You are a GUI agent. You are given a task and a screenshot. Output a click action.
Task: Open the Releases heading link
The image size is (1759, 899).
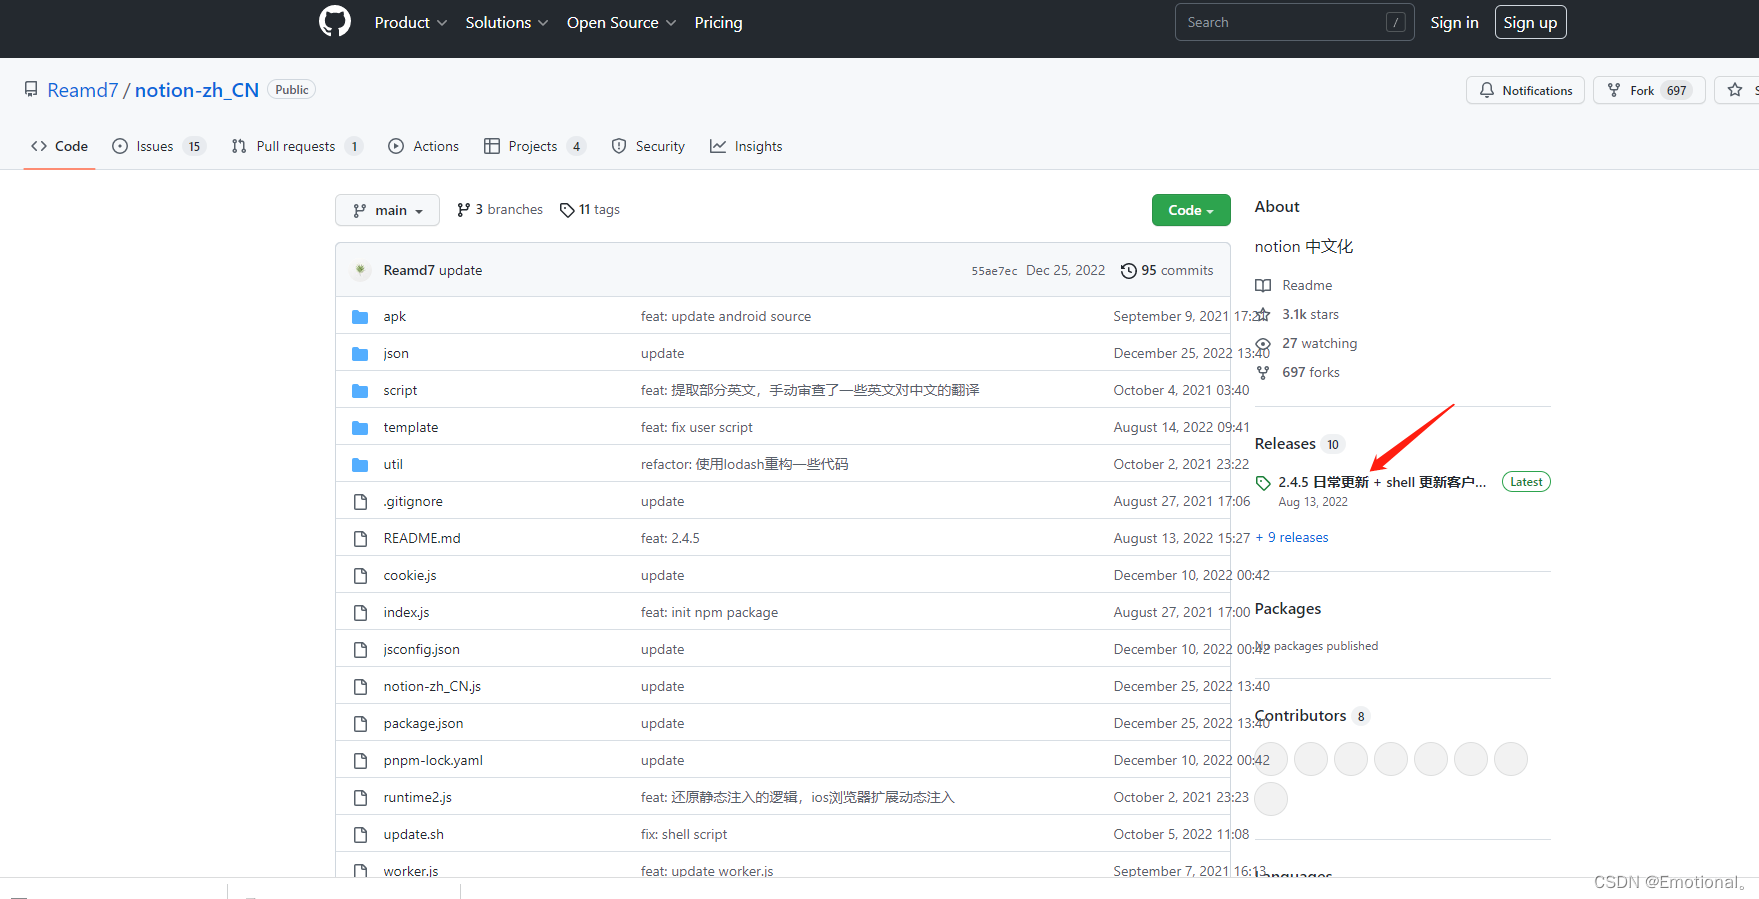click(1285, 444)
